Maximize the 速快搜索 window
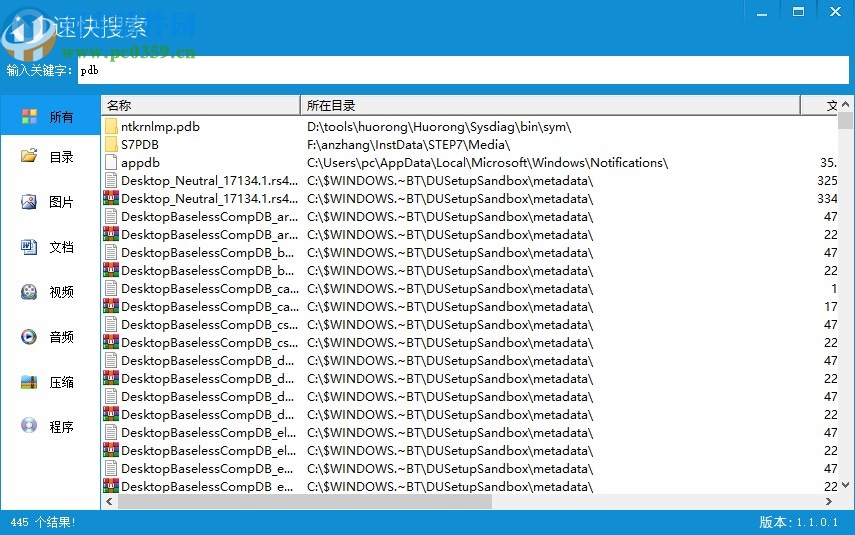 click(798, 12)
